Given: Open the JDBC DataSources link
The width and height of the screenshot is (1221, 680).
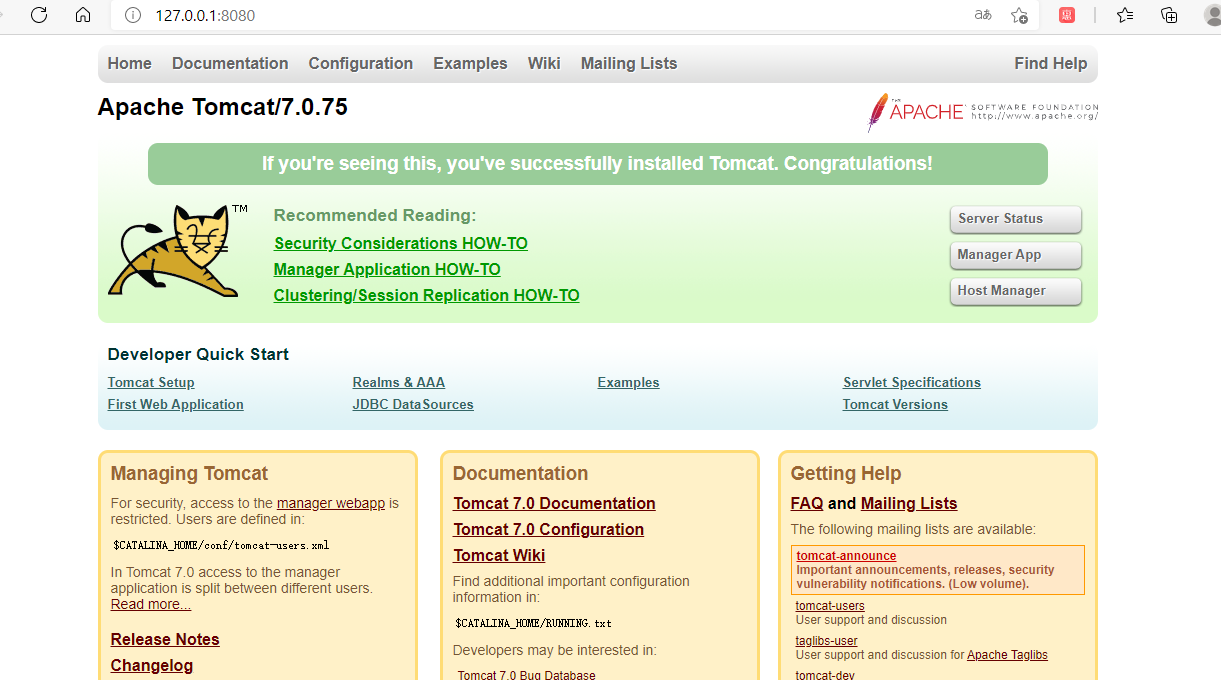Looking at the screenshot, I should click(x=413, y=404).
